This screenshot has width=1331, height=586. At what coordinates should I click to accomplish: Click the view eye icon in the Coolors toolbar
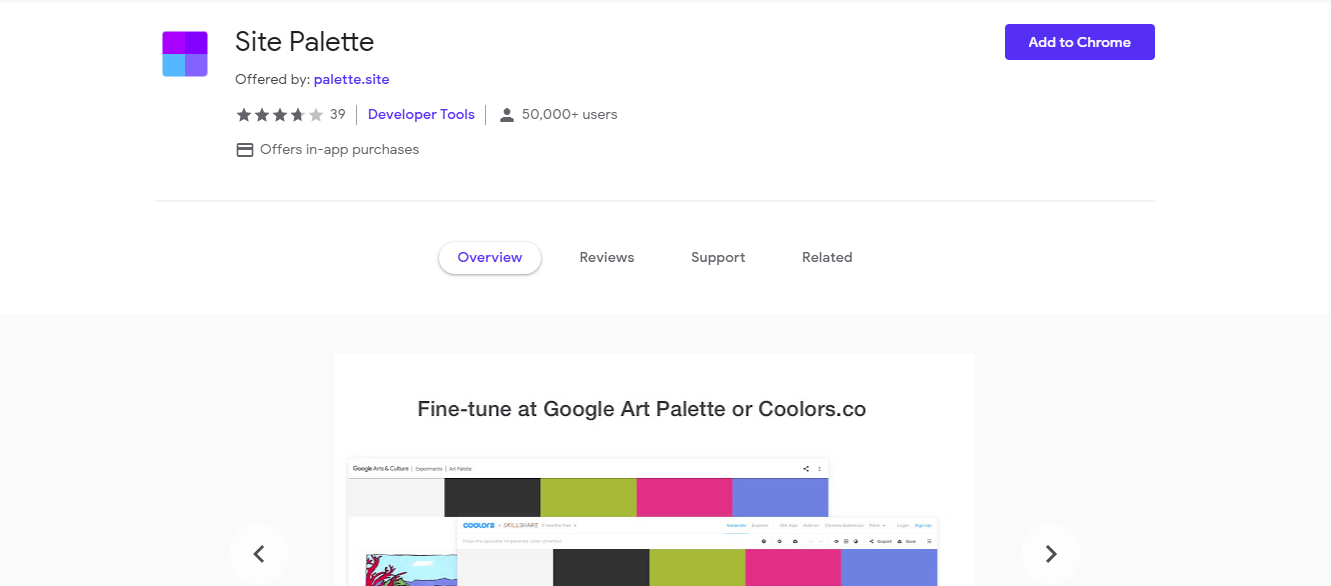click(x=836, y=541)
